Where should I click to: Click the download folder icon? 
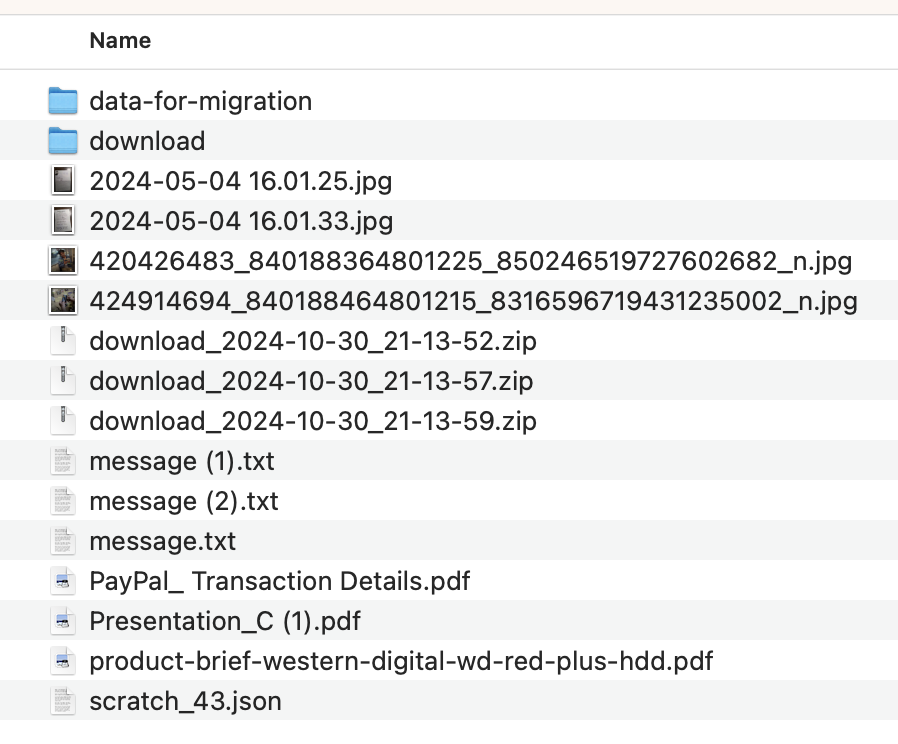point(63,141)
